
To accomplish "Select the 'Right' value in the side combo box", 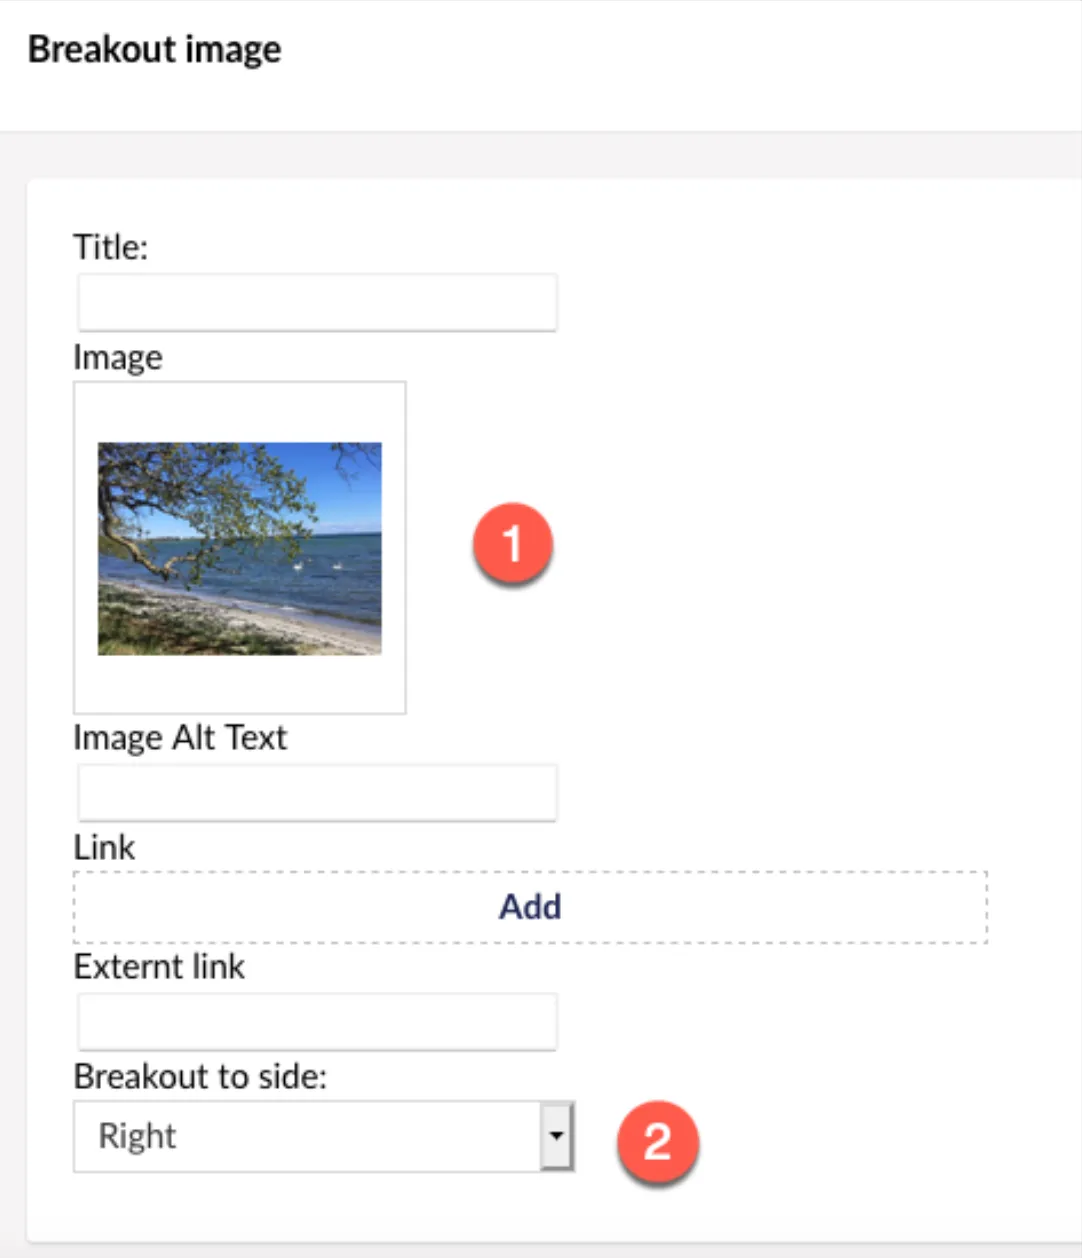I will [137, 1137].
